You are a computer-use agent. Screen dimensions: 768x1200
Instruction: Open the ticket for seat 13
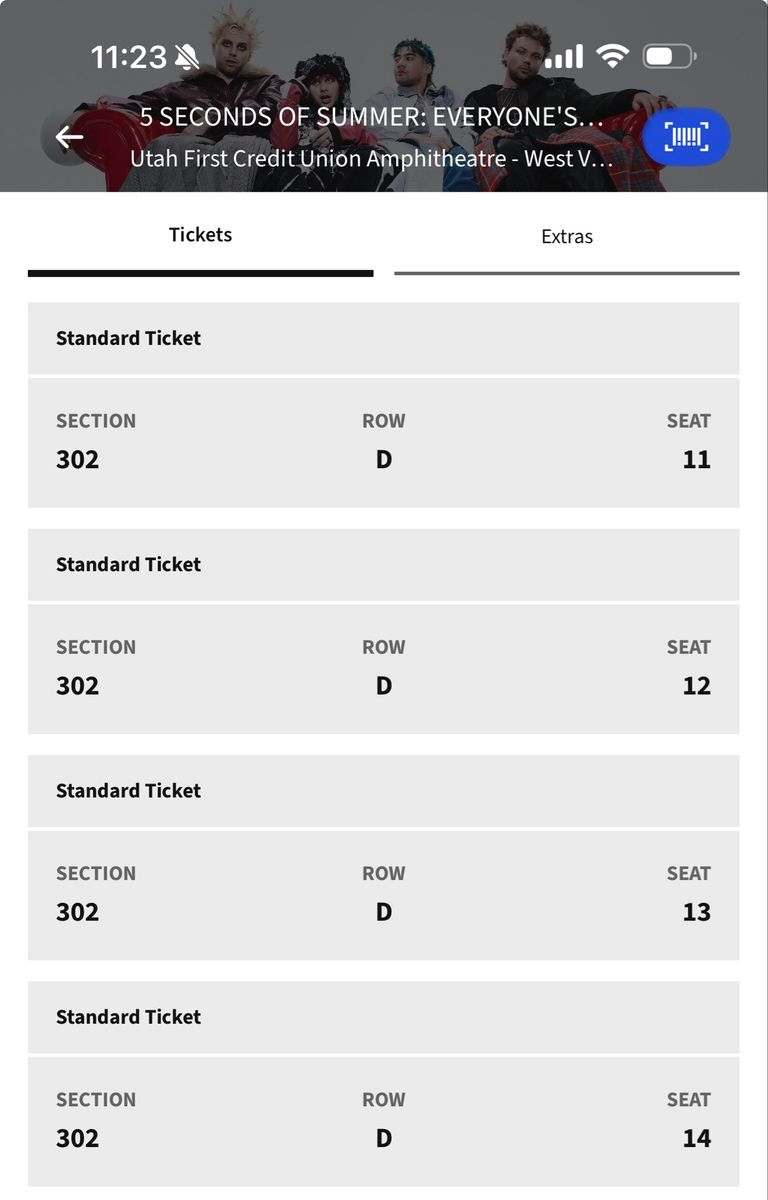(x=384, y=894)
